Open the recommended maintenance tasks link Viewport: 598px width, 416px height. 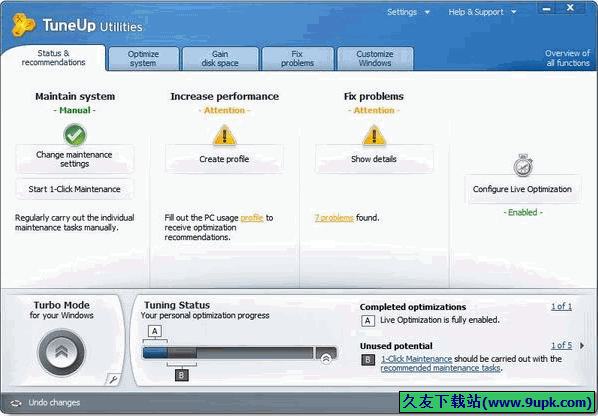pos(440,368)
